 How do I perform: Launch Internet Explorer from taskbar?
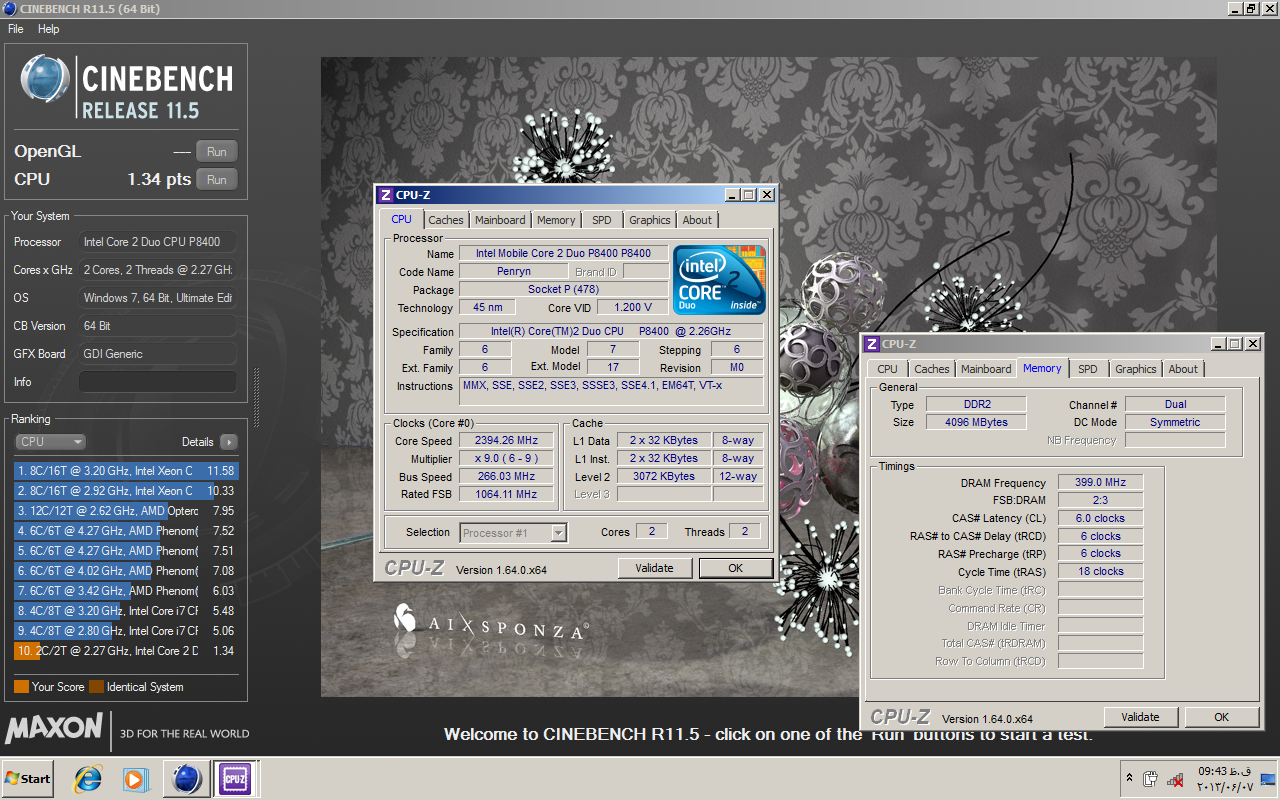89,778
